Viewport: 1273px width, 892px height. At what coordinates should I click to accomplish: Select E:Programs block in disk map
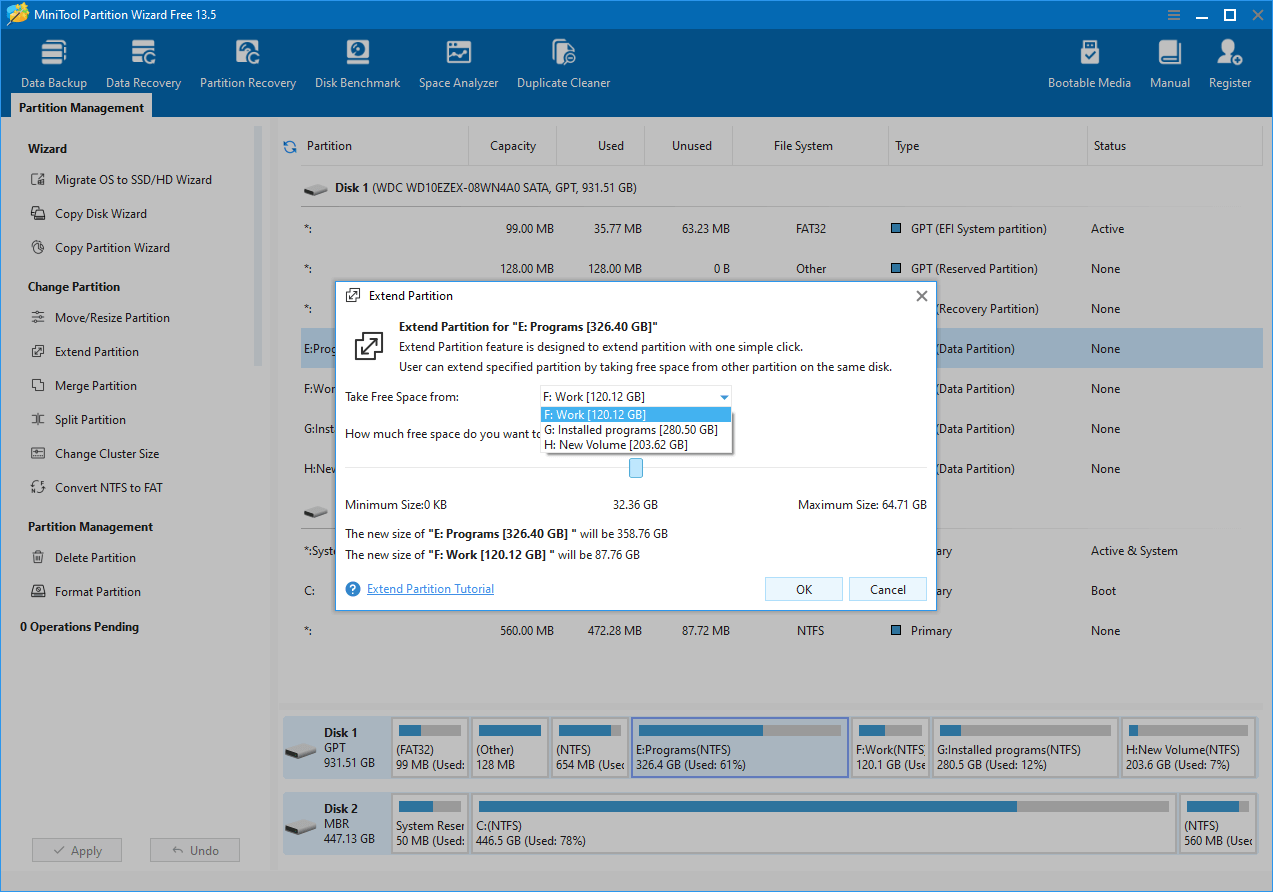coord(740,747)
